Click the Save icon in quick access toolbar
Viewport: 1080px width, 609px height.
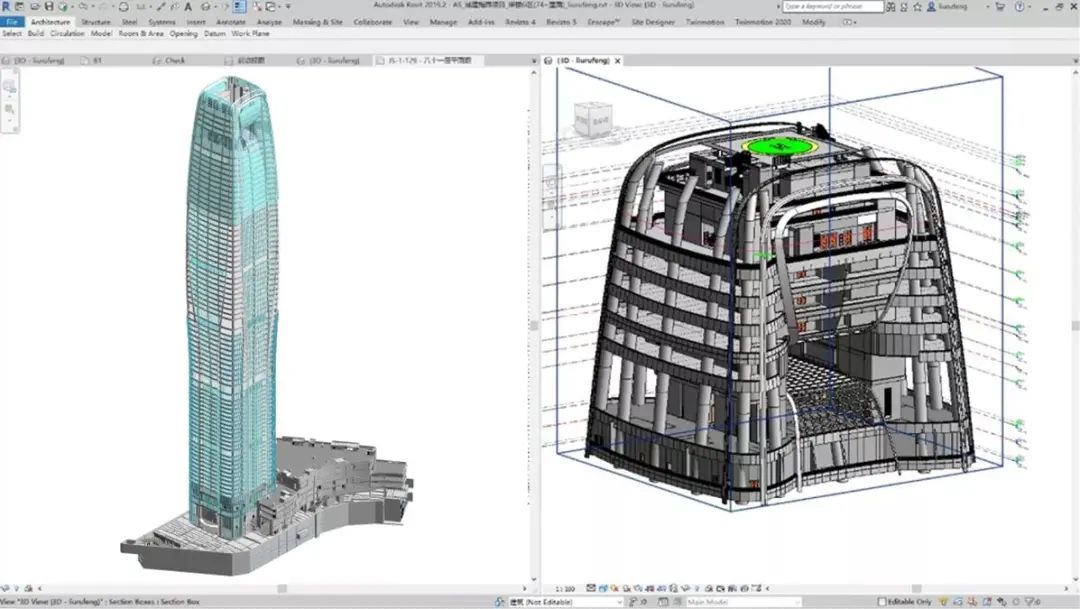(x=48, y=7)
